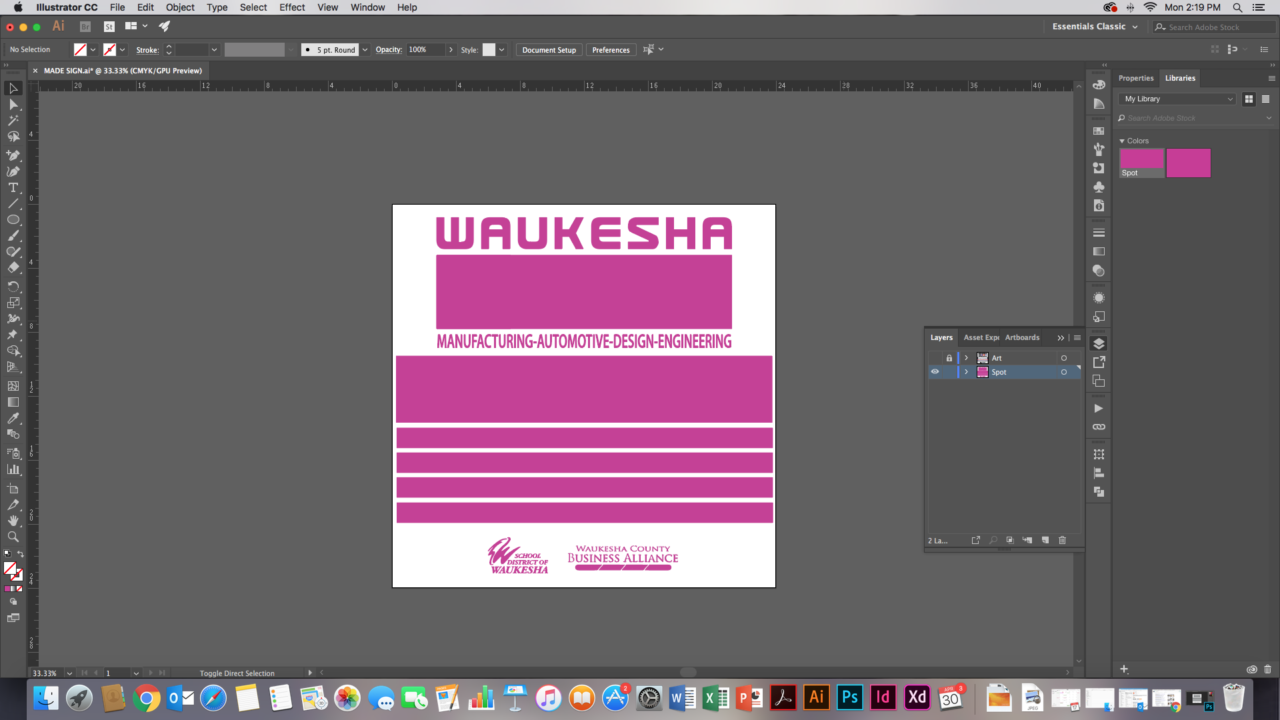Screen dimensions: 1280x720
Task: Switch to the Asset Export tab
Action: click(x=981, y=337)
